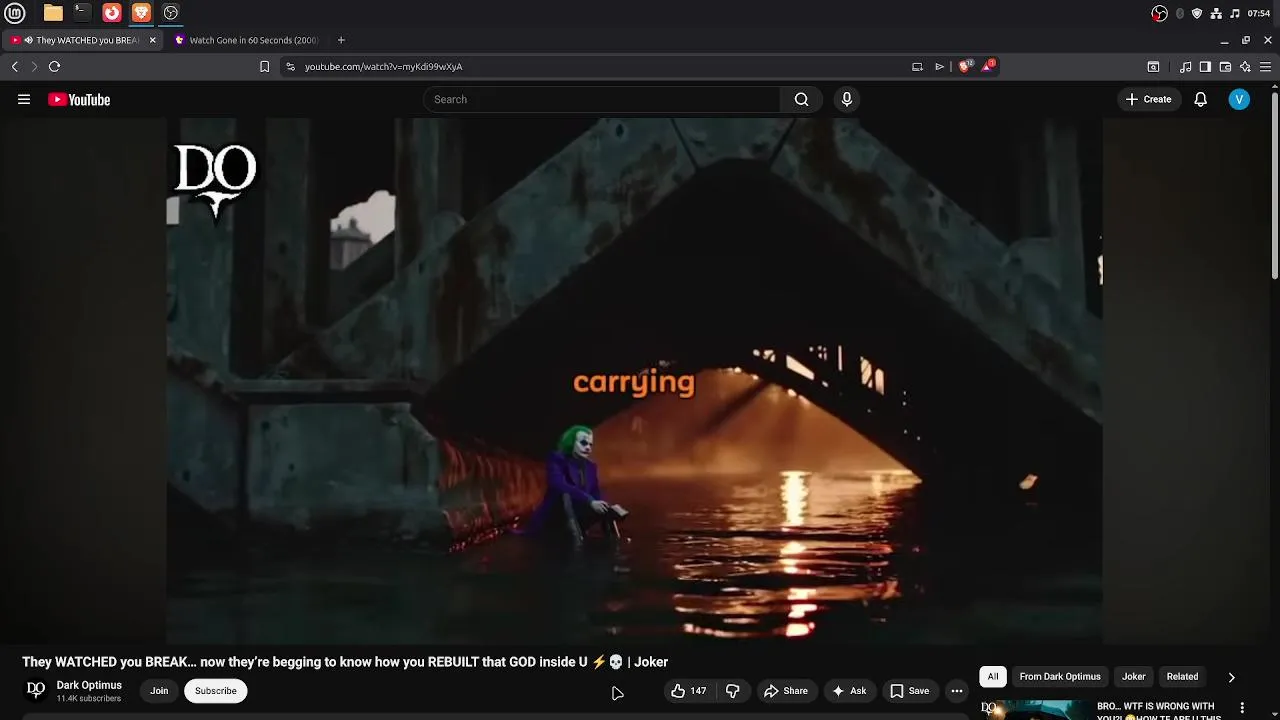Open the Brave main hamburger menu
This screenshot has height=720, width=1280.
pyautogui.click(x=1265, y=67)
